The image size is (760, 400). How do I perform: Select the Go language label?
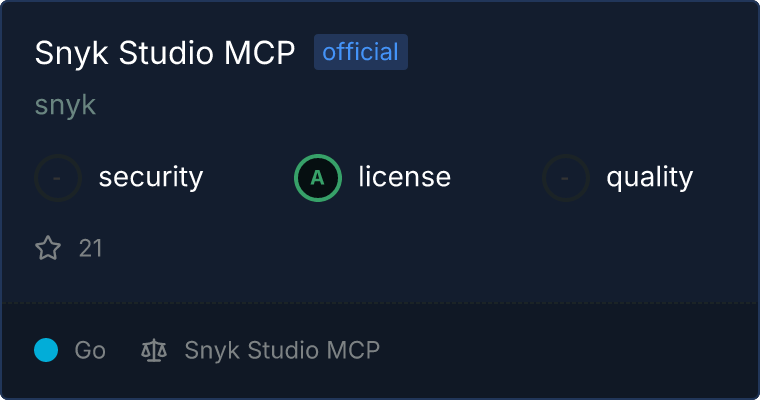click(90, 350)
